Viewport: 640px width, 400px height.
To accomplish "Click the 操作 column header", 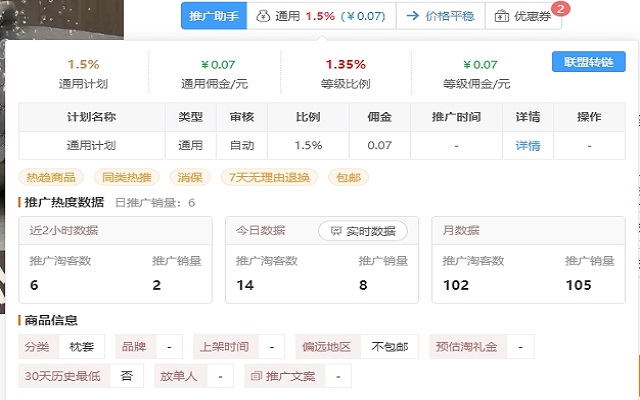I will coord(589,117).
